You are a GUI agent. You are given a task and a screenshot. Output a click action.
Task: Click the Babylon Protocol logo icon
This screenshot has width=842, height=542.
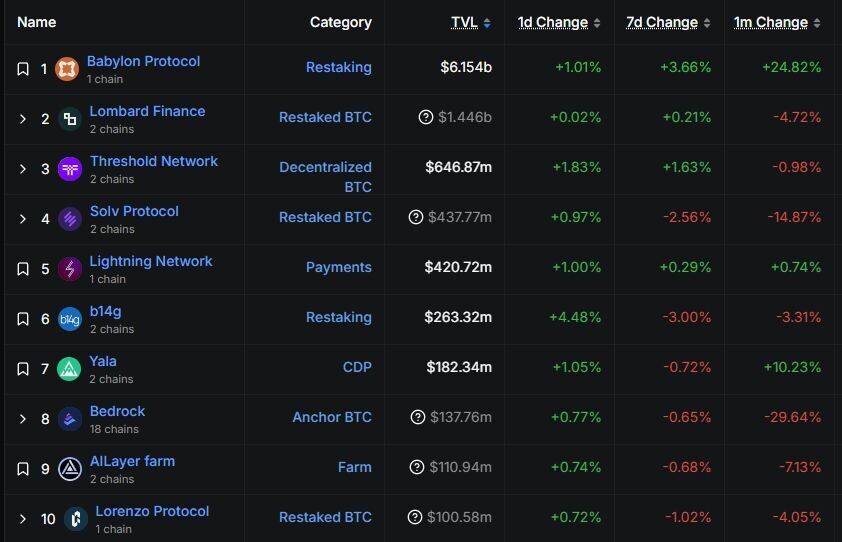pos(66,69)
